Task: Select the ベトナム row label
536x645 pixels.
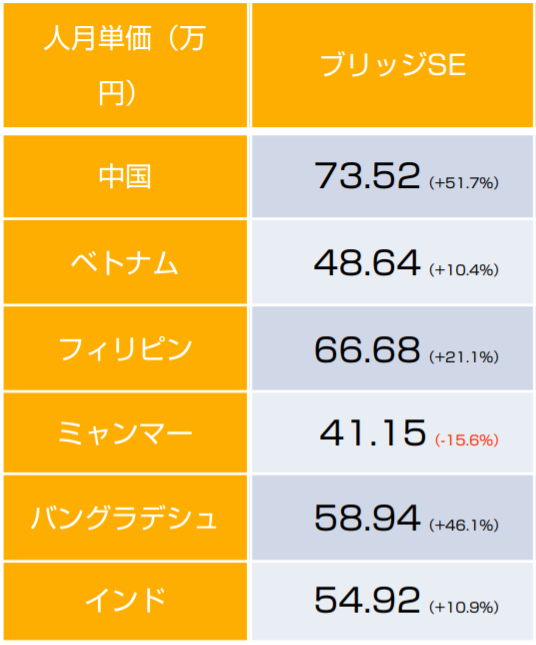Action: pos(125,263)
